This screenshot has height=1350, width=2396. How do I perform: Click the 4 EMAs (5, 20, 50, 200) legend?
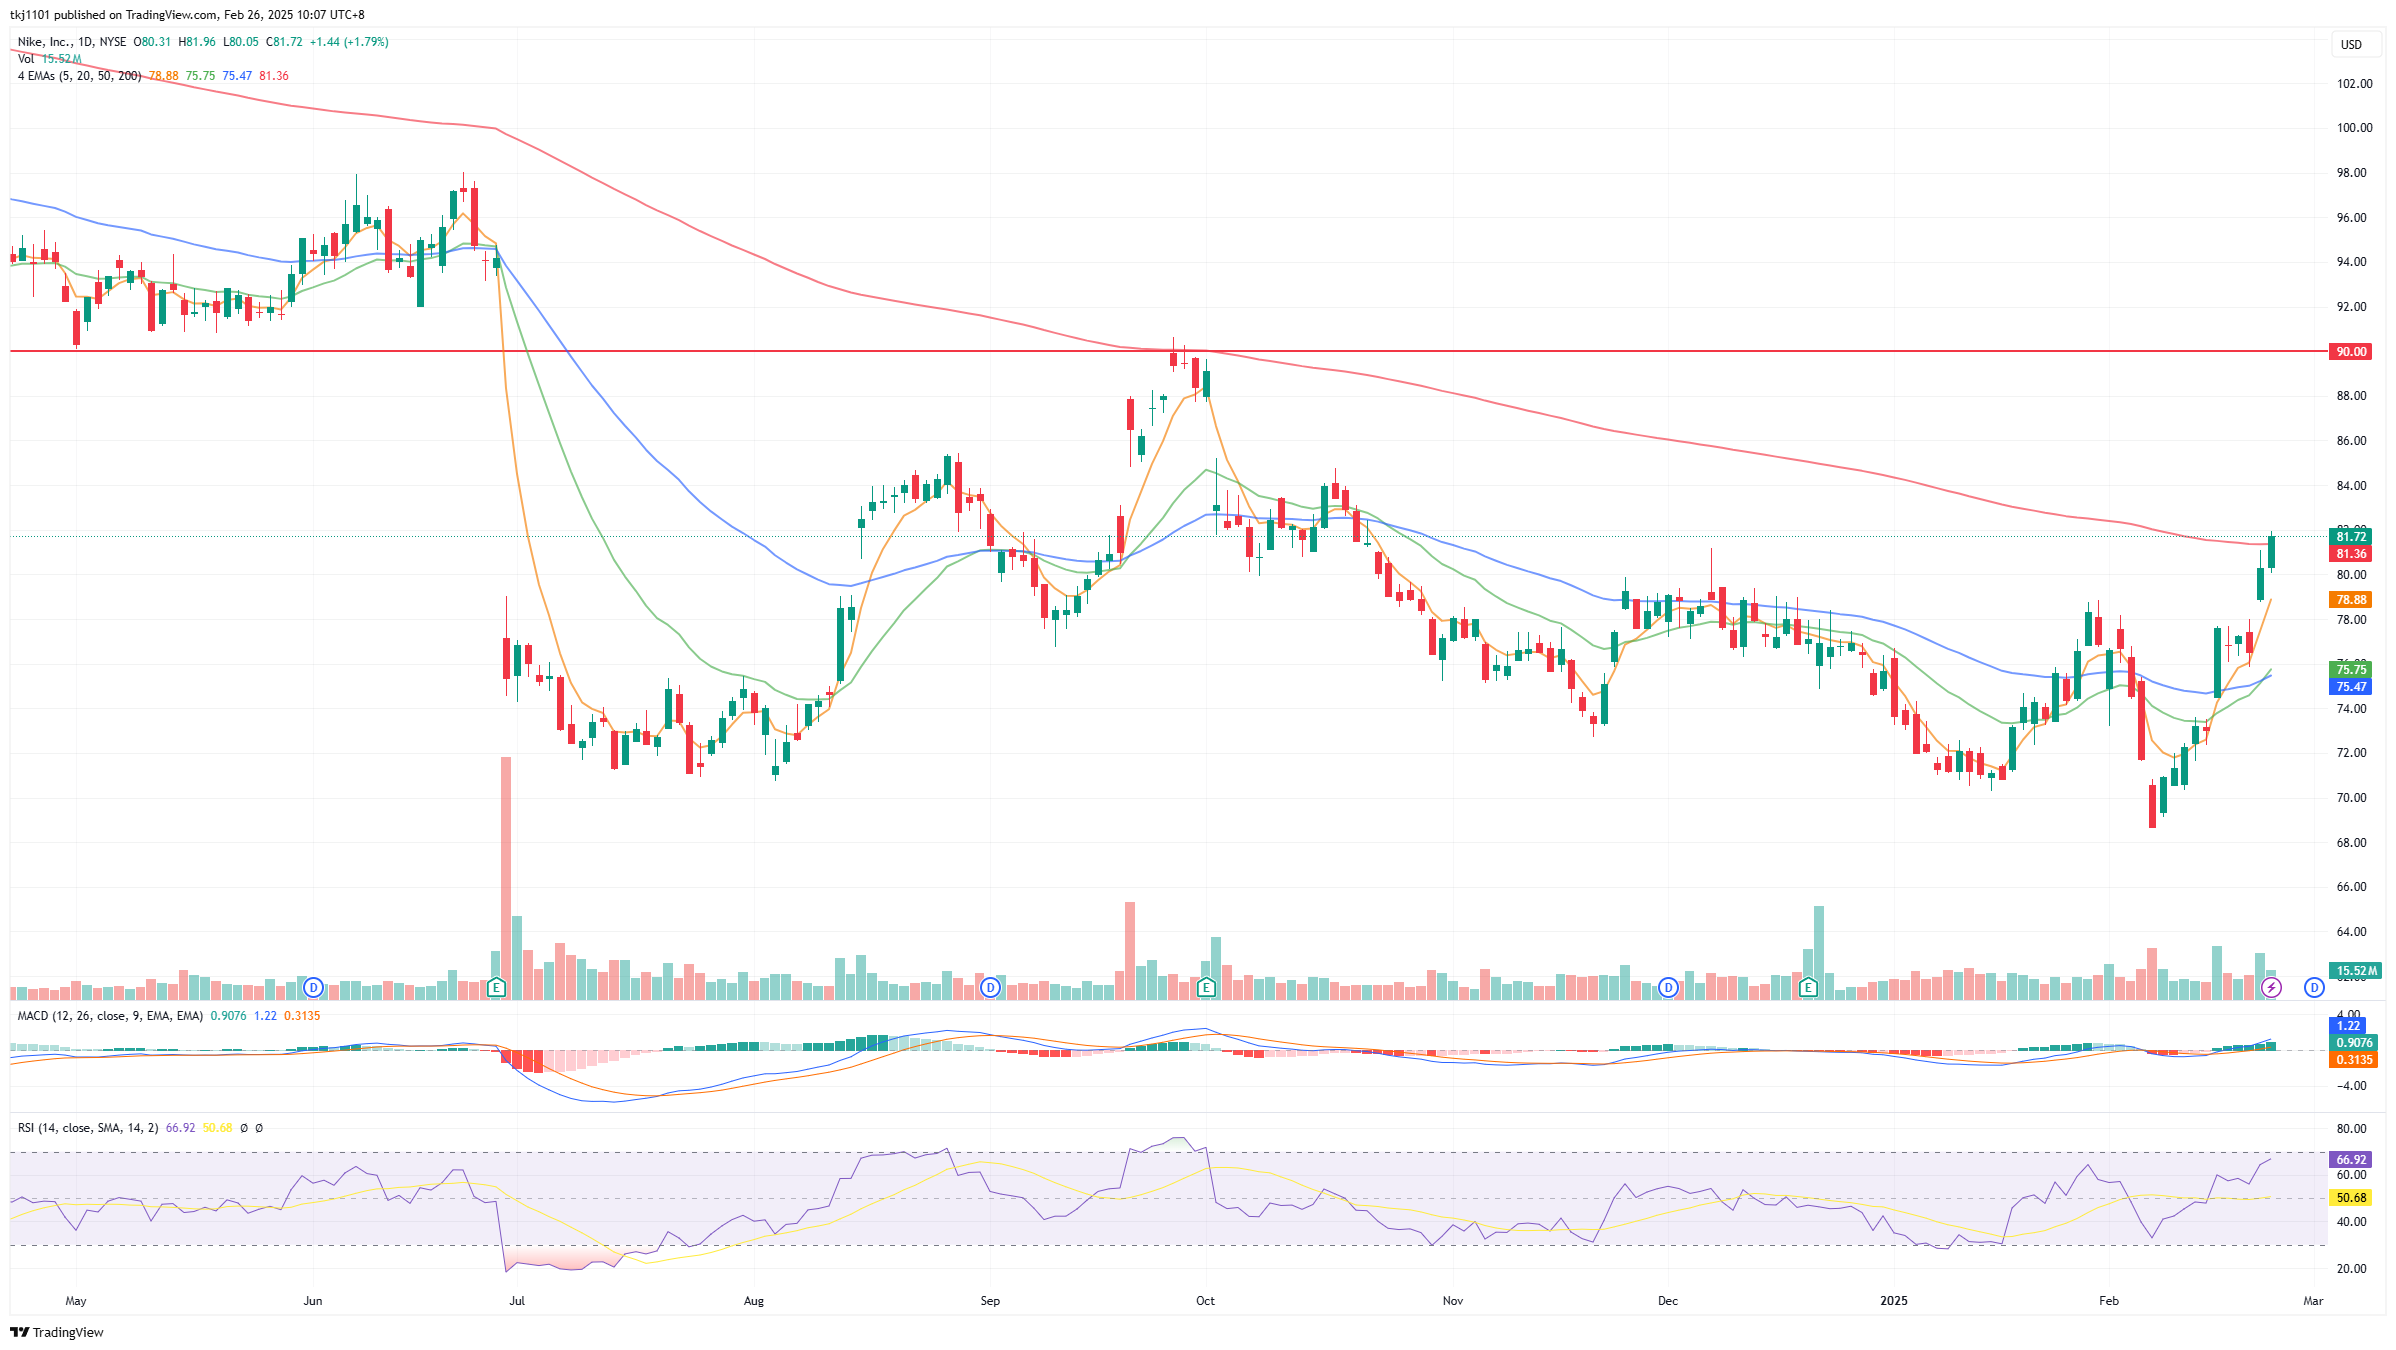(79, 76)
